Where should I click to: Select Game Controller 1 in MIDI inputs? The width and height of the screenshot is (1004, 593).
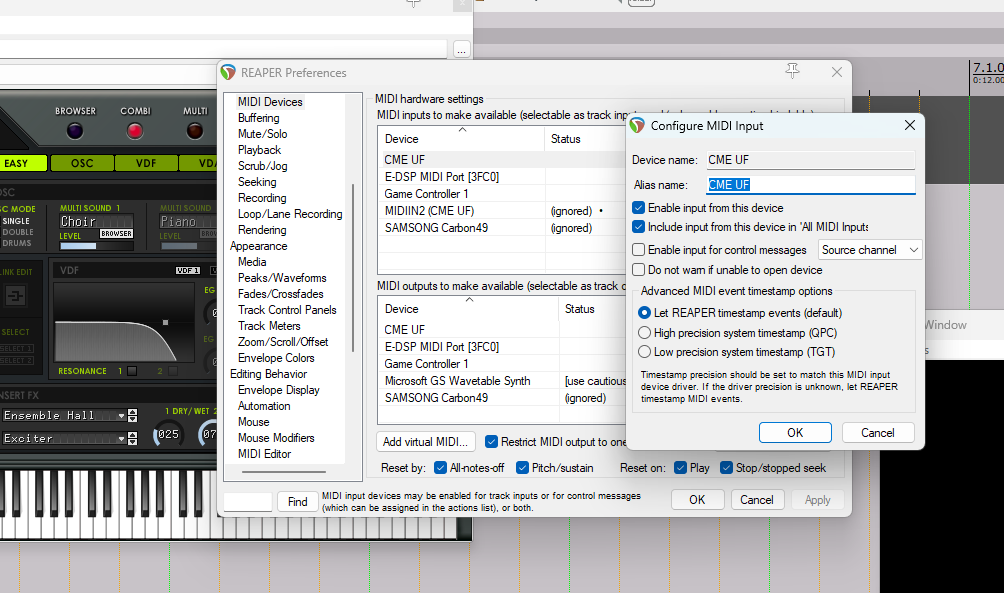click(x=501, y=193)
